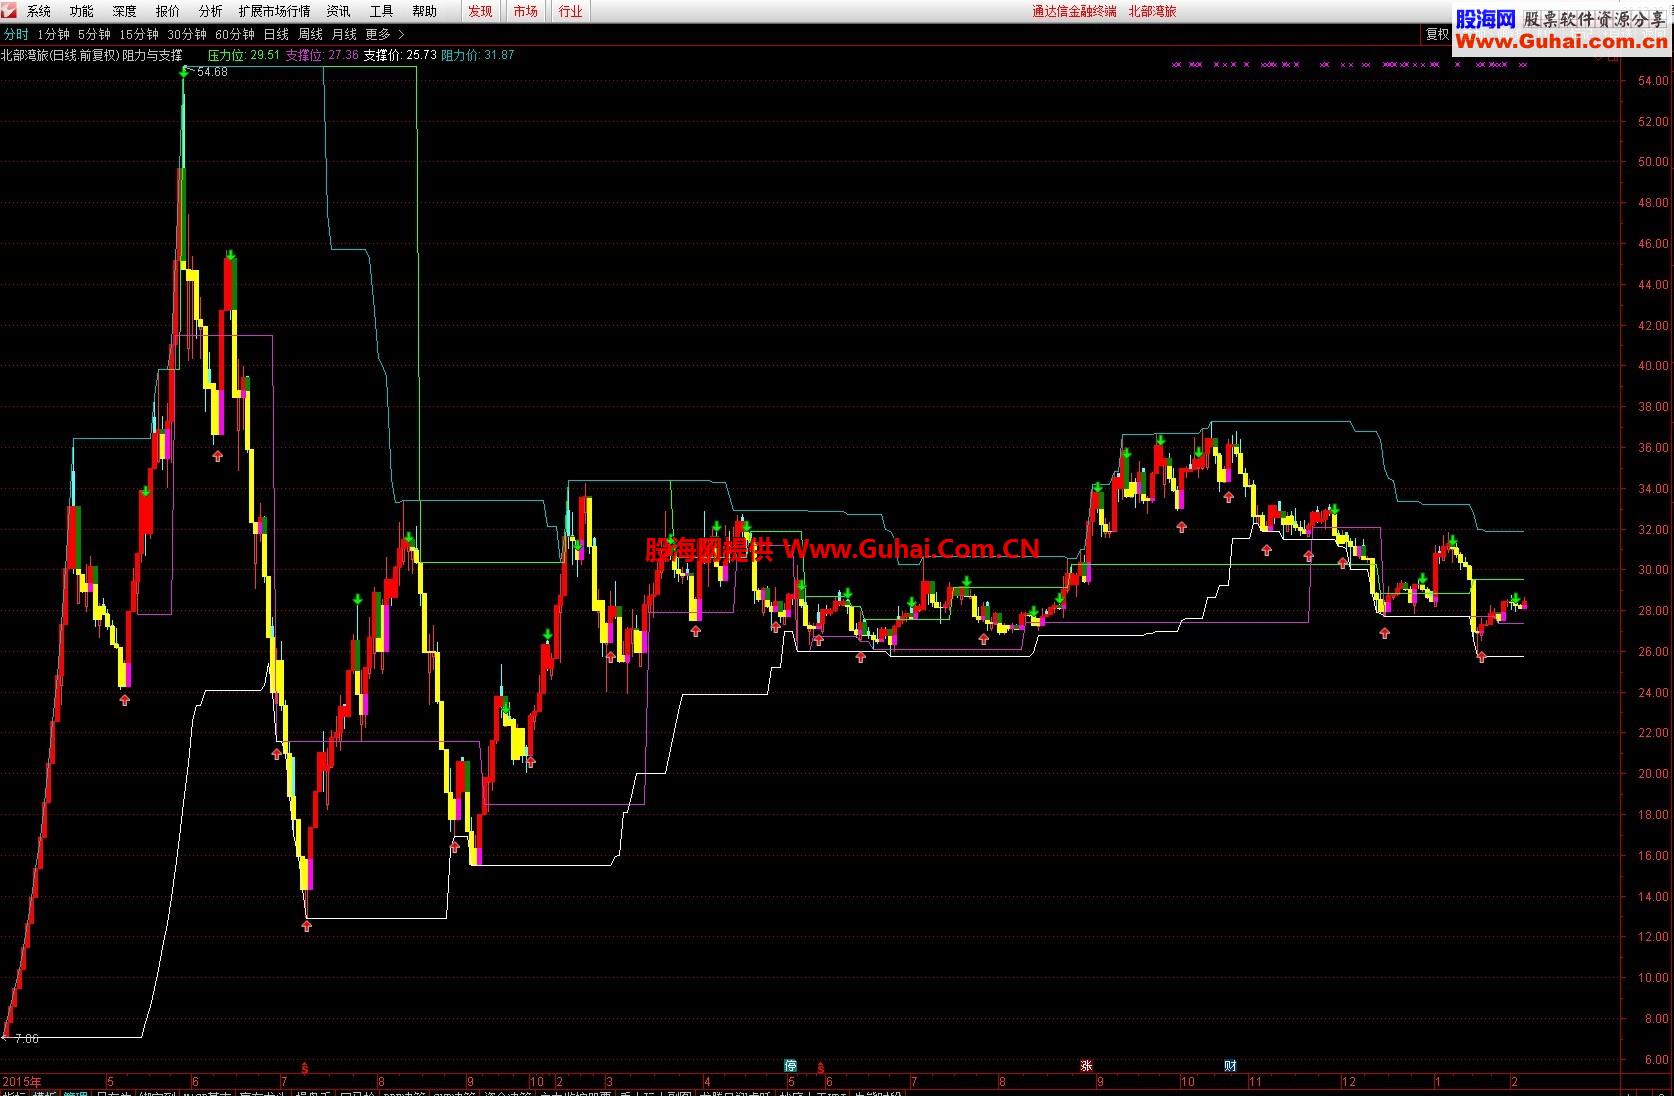The height and width of the screenshot is (1096, 1674).
Task: Click the 2015年 date axis label
Action: (22, 1082)
